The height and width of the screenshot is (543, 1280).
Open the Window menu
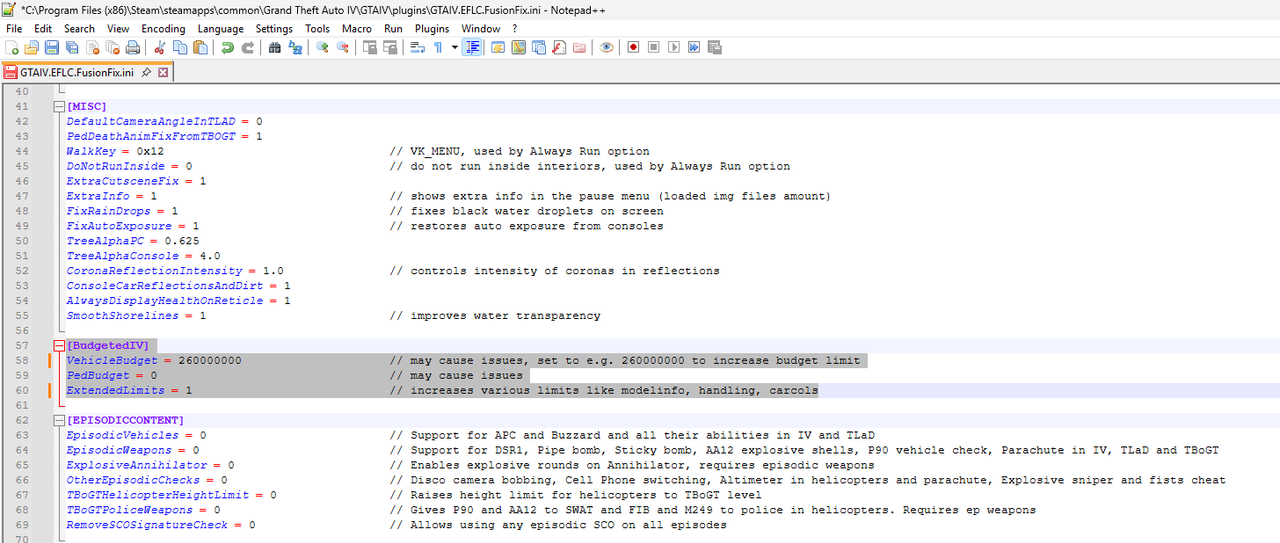tap(481, 29)
